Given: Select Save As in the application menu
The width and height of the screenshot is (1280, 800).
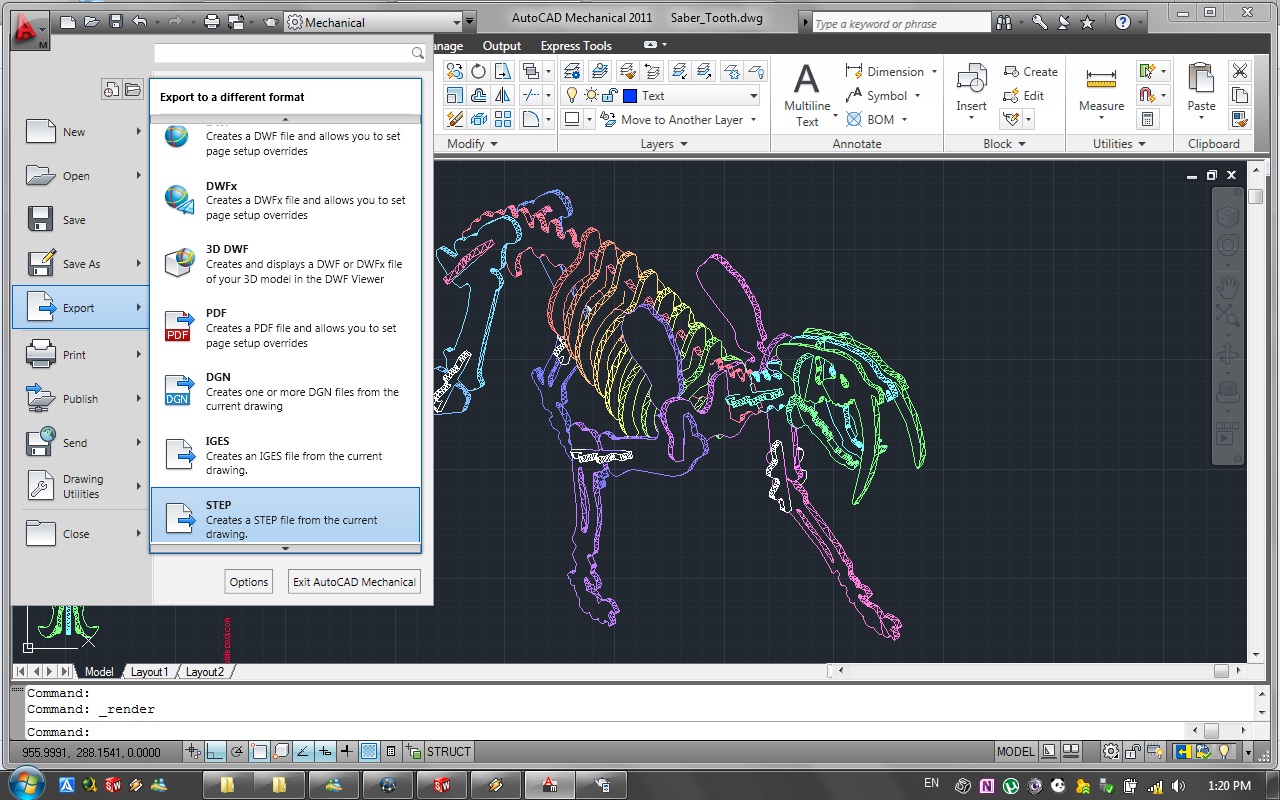Looking at the screenshot, I should pos(82,264).
